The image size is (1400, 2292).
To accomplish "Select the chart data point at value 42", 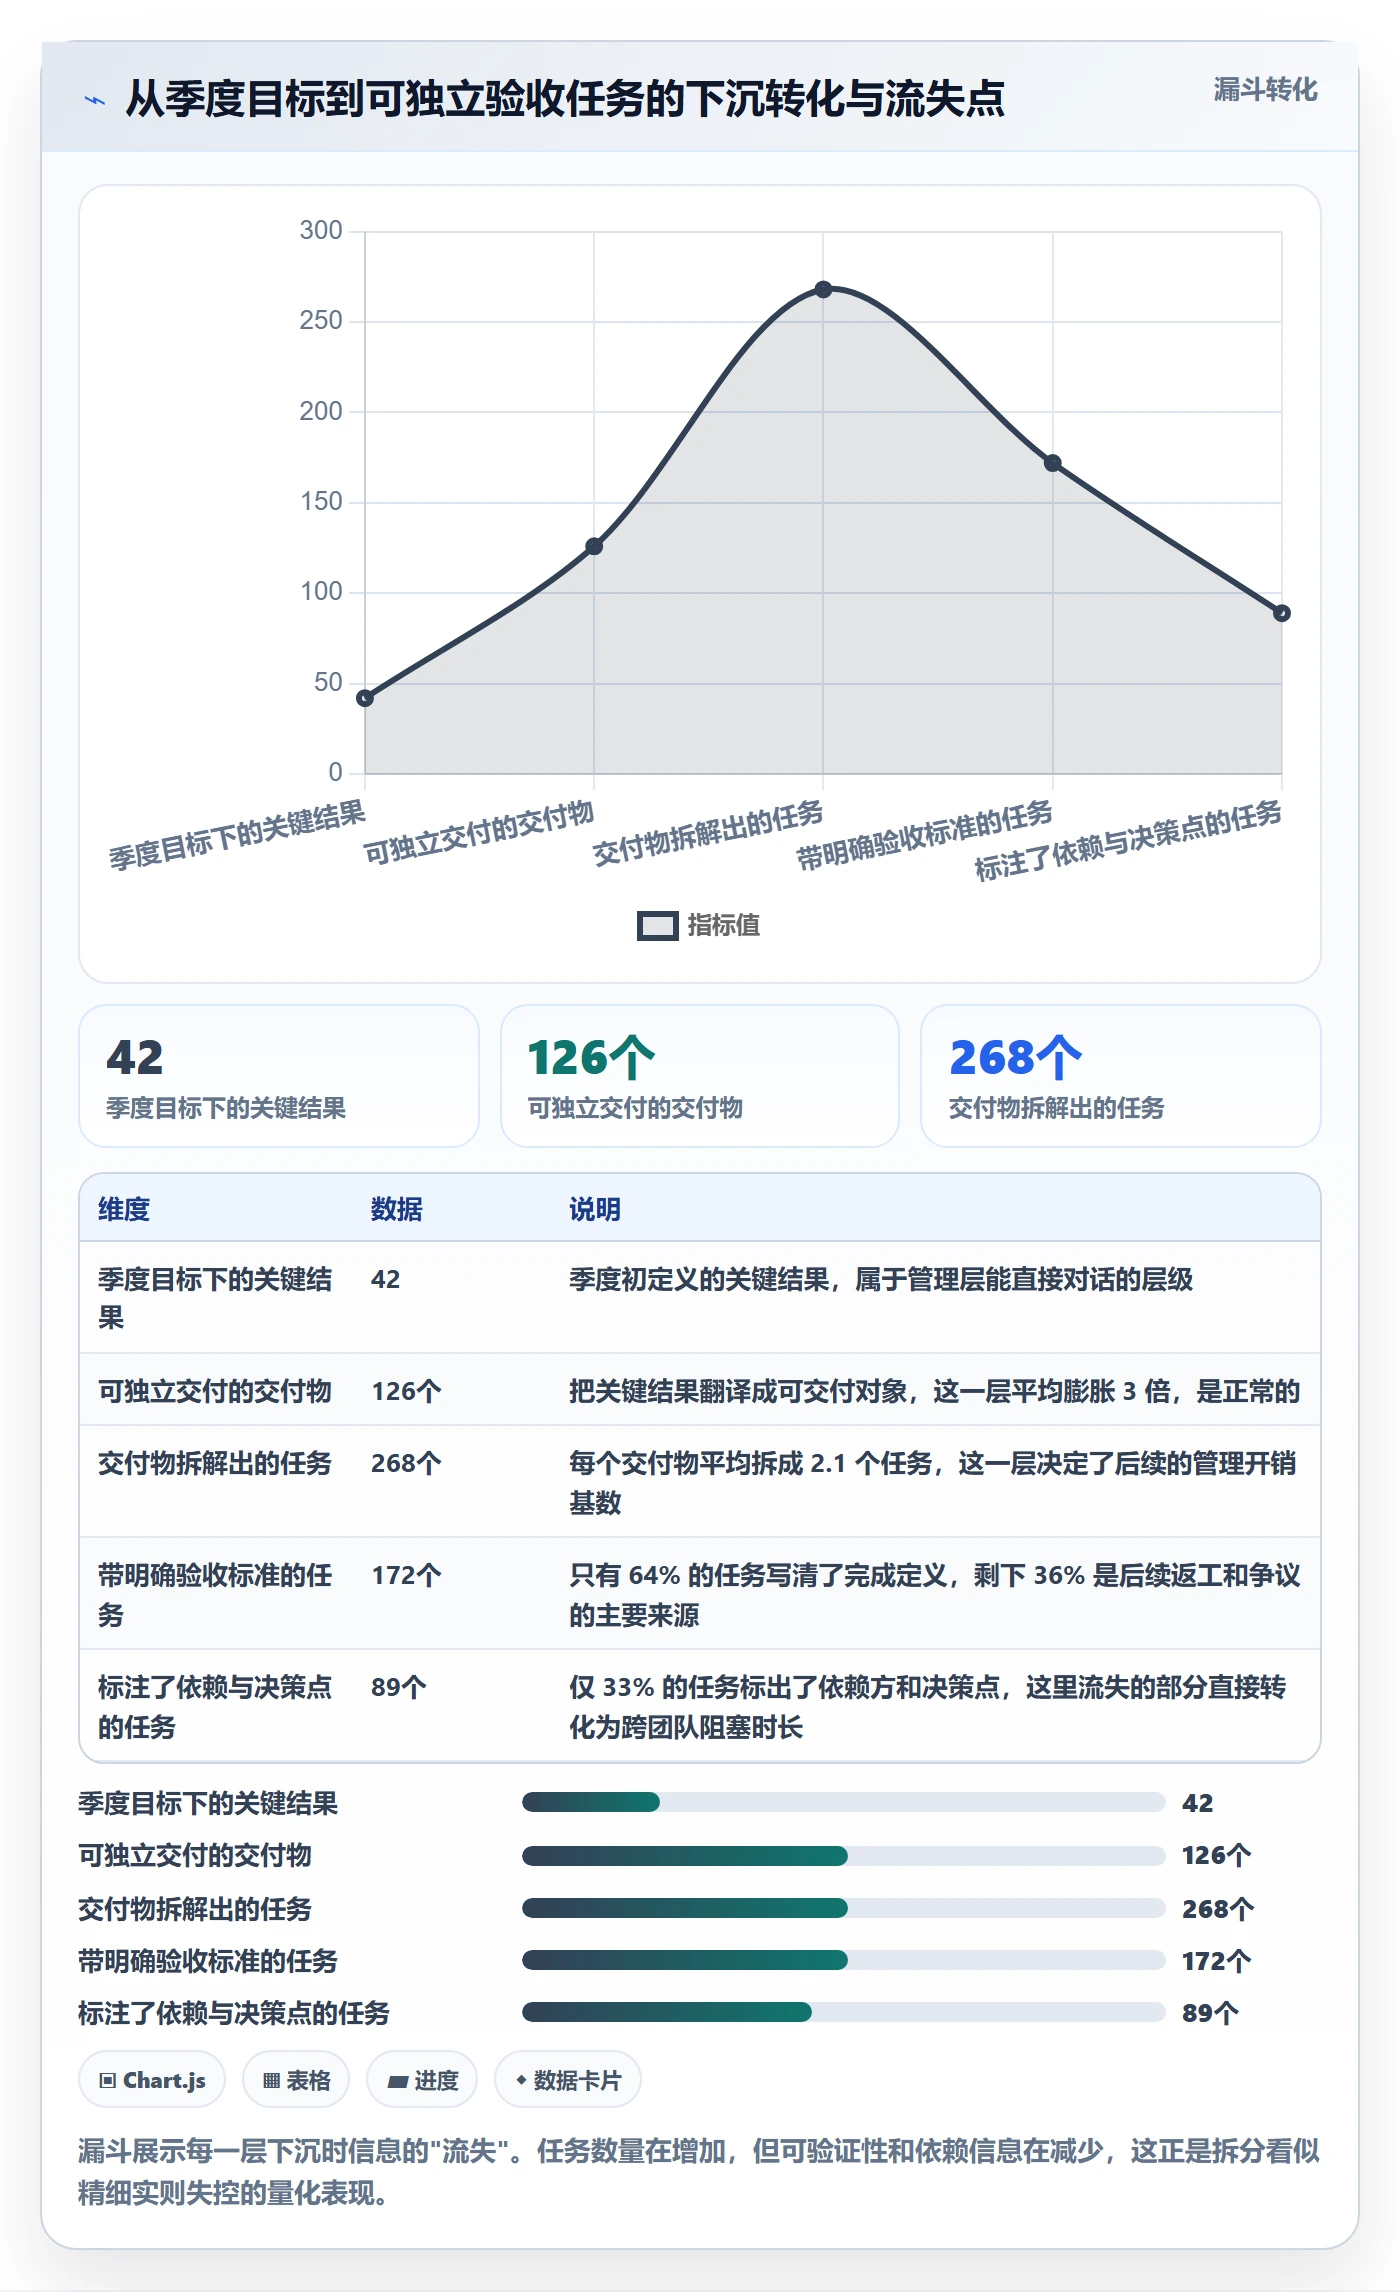I will pyautogui.click(x=365, y=698).
